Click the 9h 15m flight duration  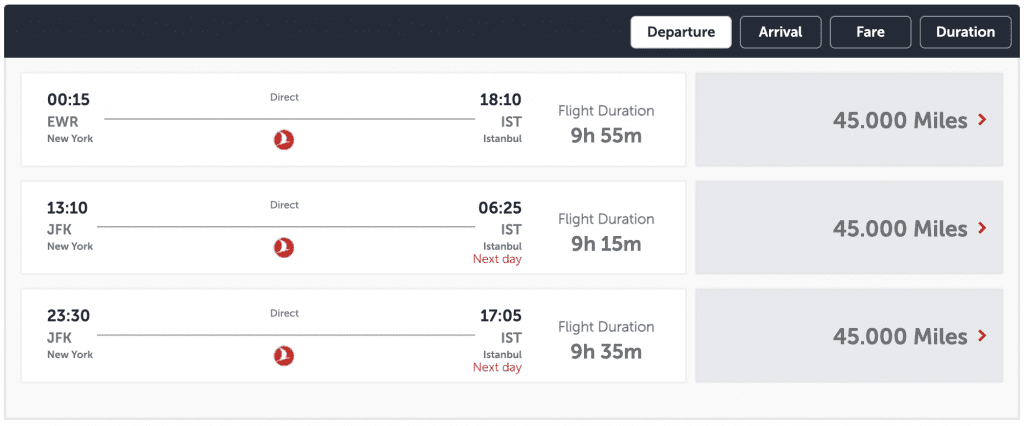tap(606, 244)
